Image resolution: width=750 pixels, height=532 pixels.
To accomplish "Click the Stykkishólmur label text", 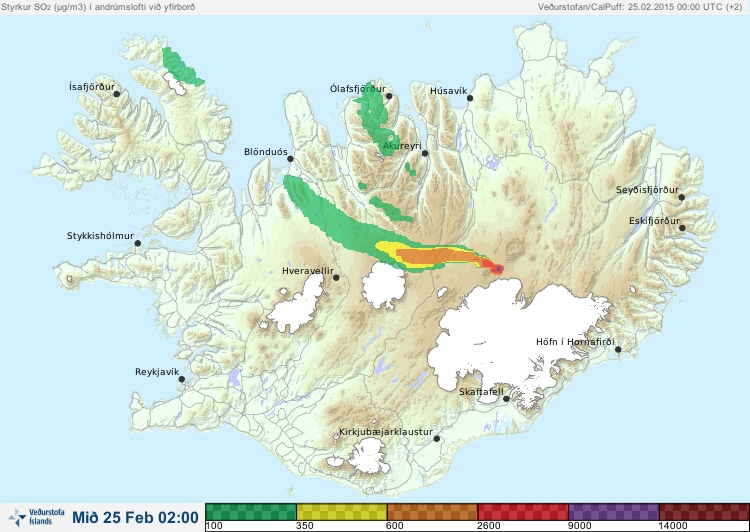I will pyautogui.click(x=100, y=236).
